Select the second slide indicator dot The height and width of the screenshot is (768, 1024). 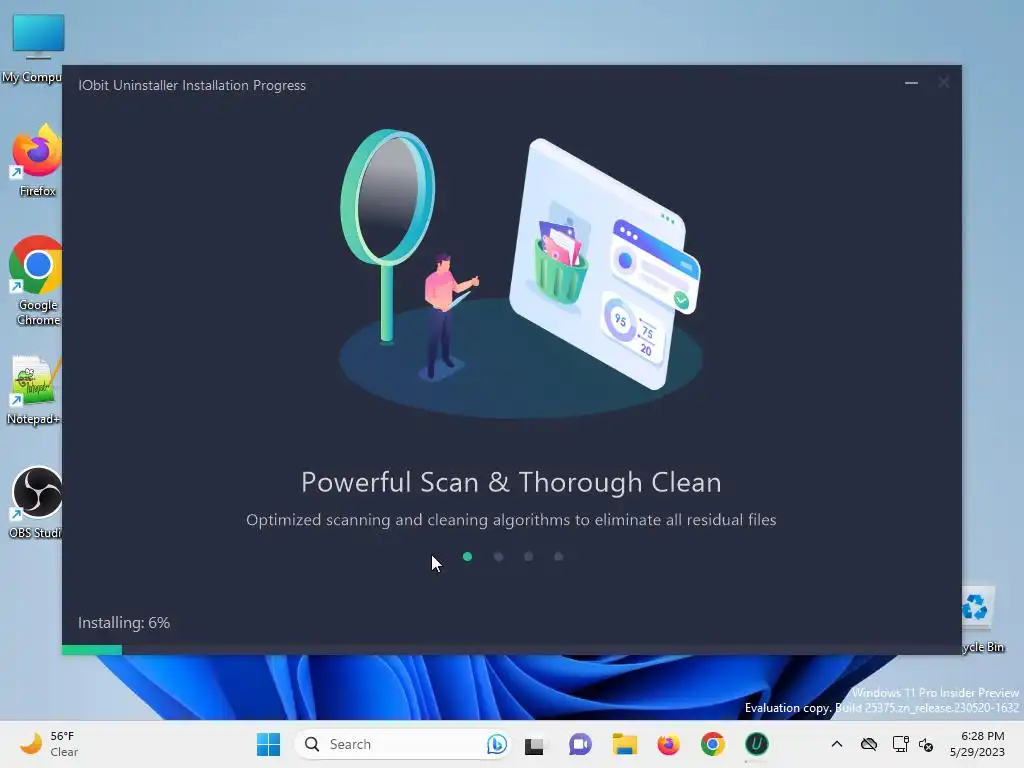coord(498,556)
